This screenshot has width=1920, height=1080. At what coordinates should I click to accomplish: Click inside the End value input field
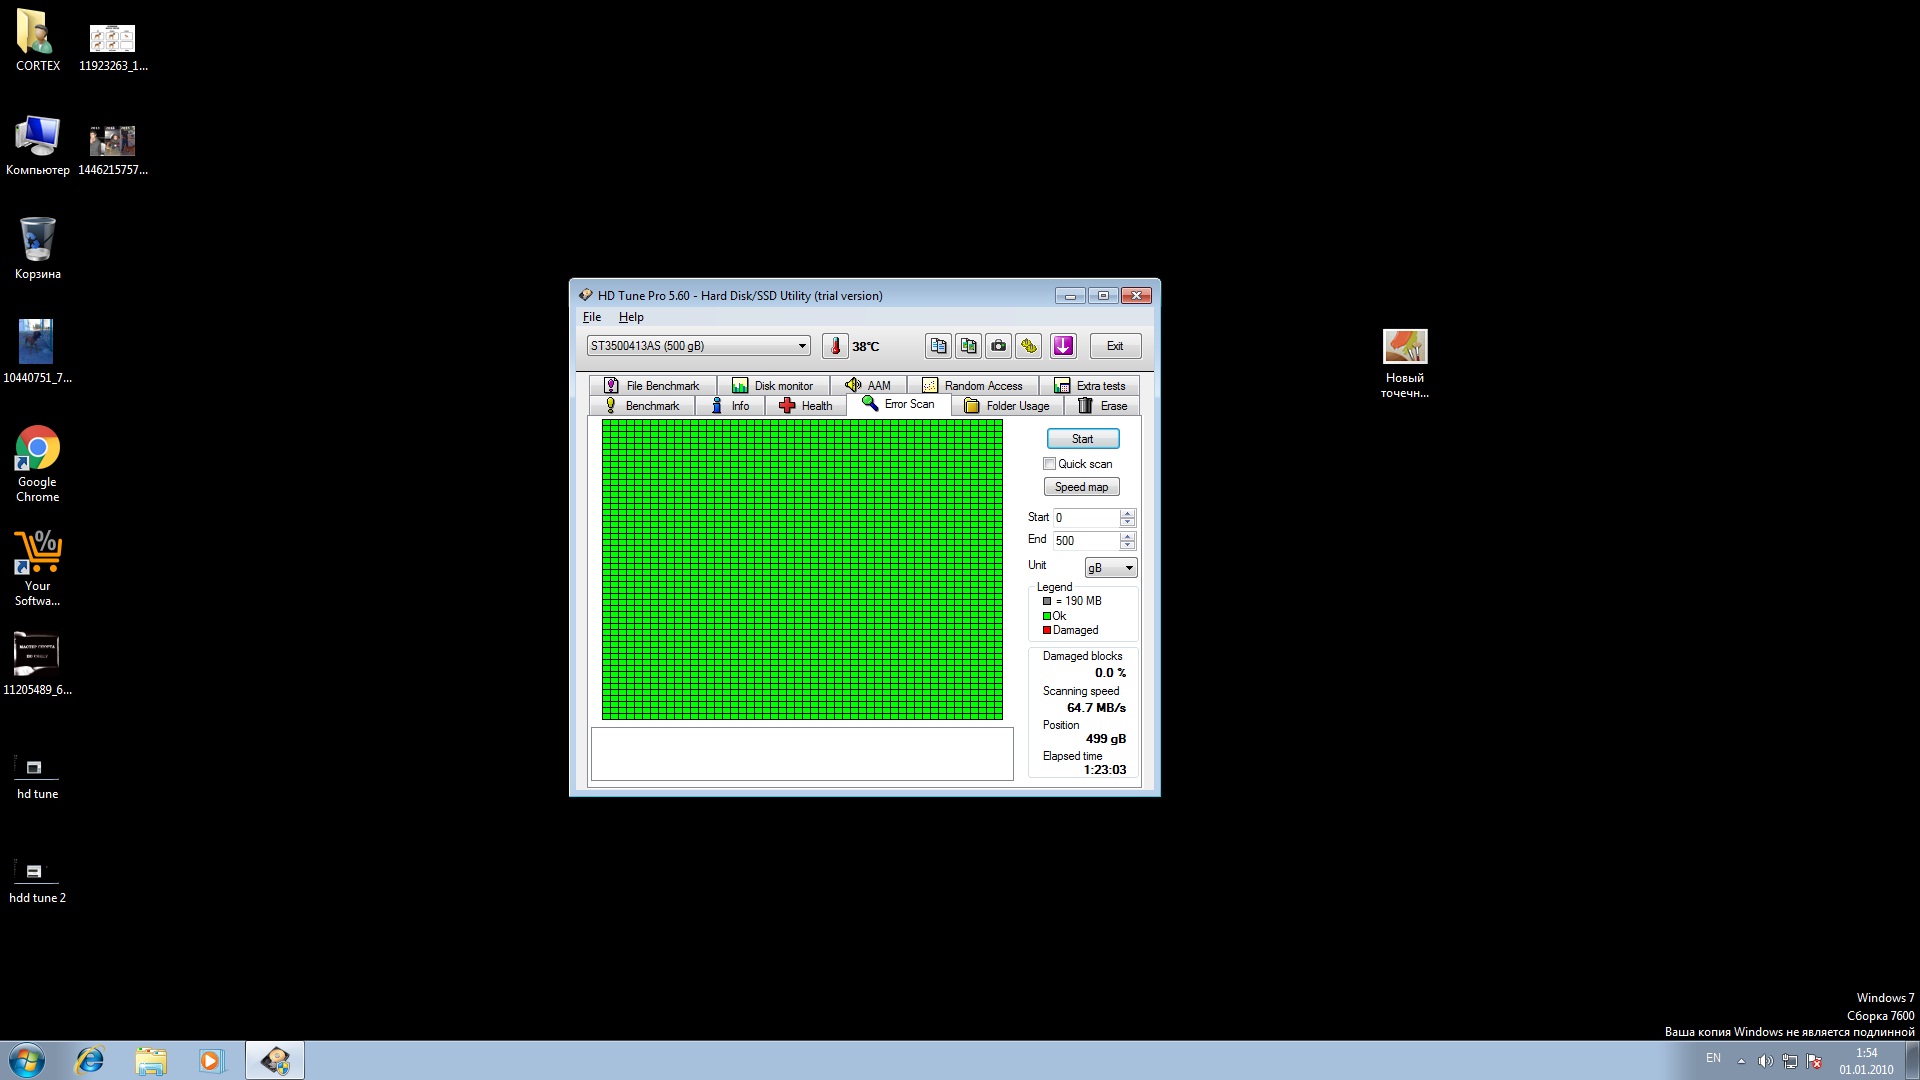(x=1085, y=541)
